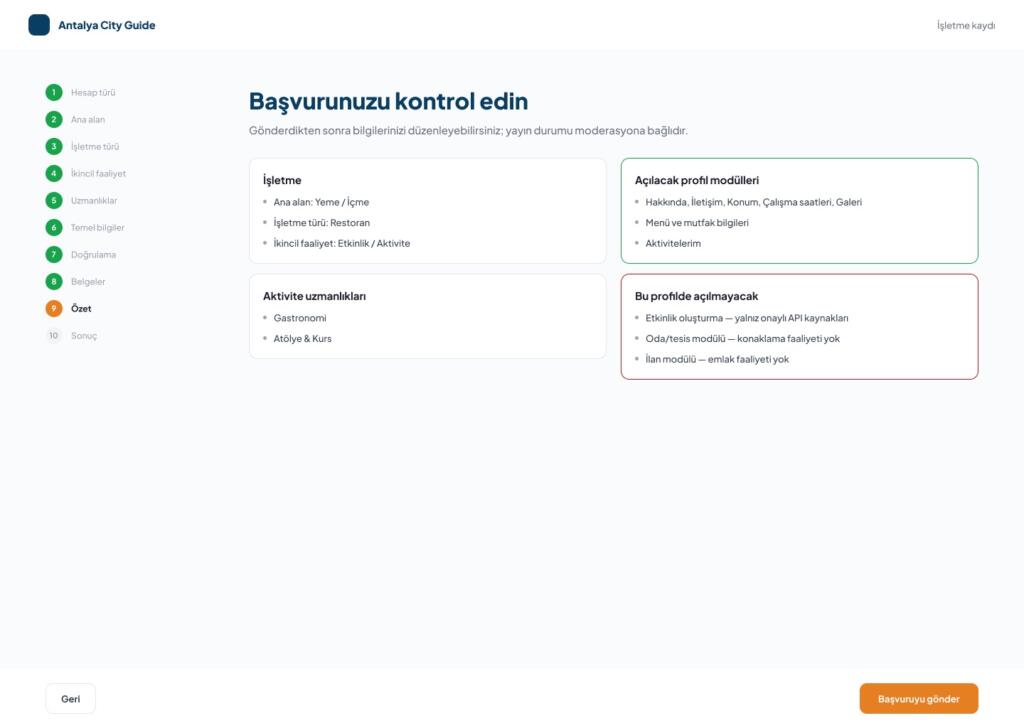Click the Bu profilde açılmayacak title
Viewport: 1024px width, 728px height.
(696, 296)
